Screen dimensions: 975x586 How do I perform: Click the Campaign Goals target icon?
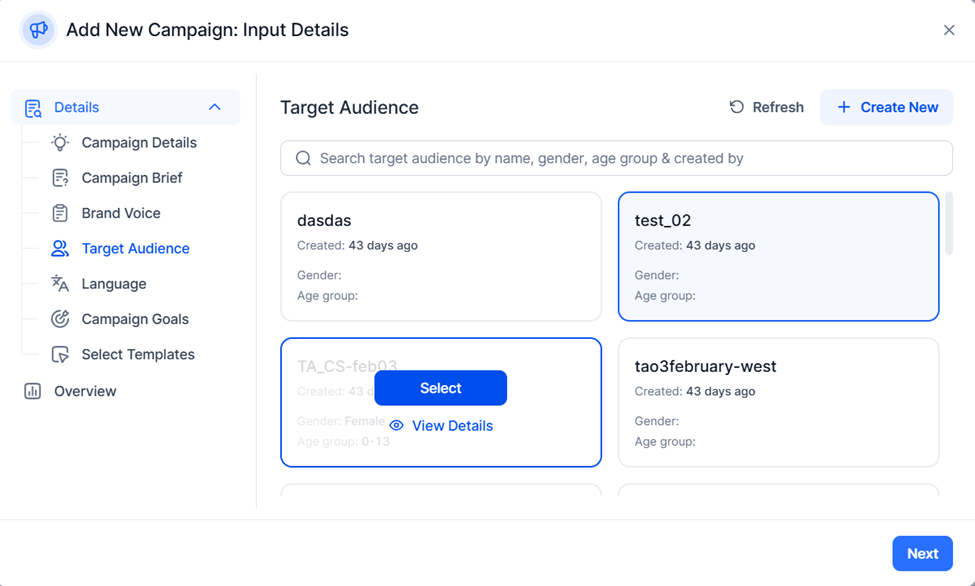click(60, 319)
